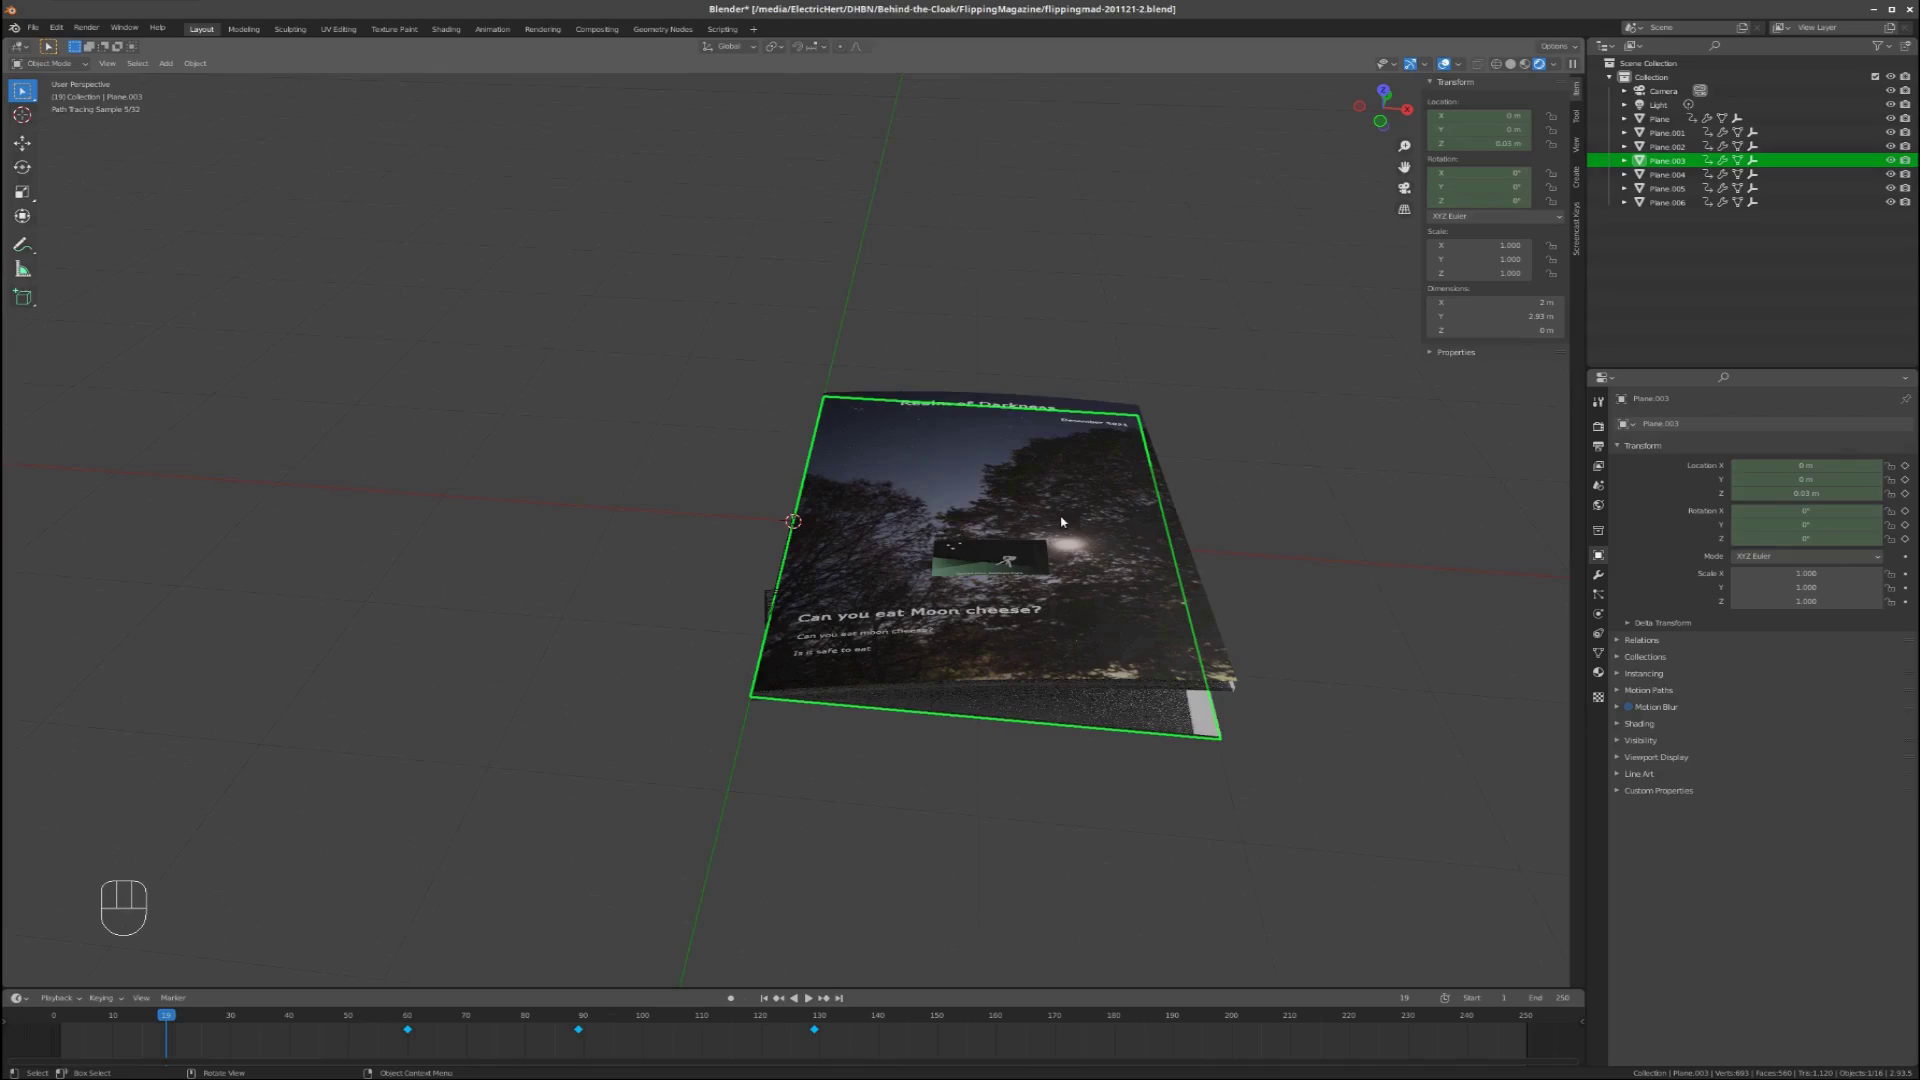
Task: Click the Location Z field in properties
Action: coord(1805,493)
